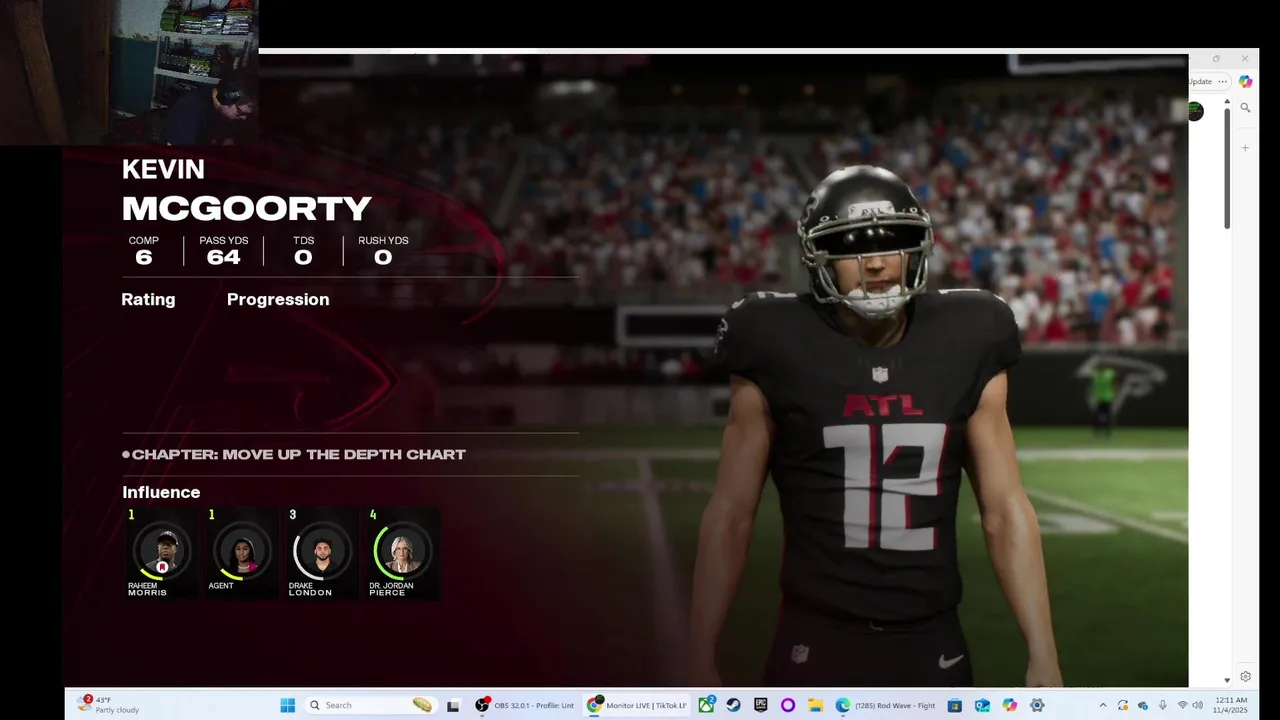Click the TDS stat value
This screenshot has width=1280, height=720.
[x=303, y=257]
